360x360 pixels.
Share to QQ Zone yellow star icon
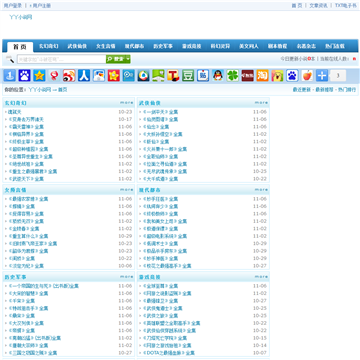coord(39,76)
